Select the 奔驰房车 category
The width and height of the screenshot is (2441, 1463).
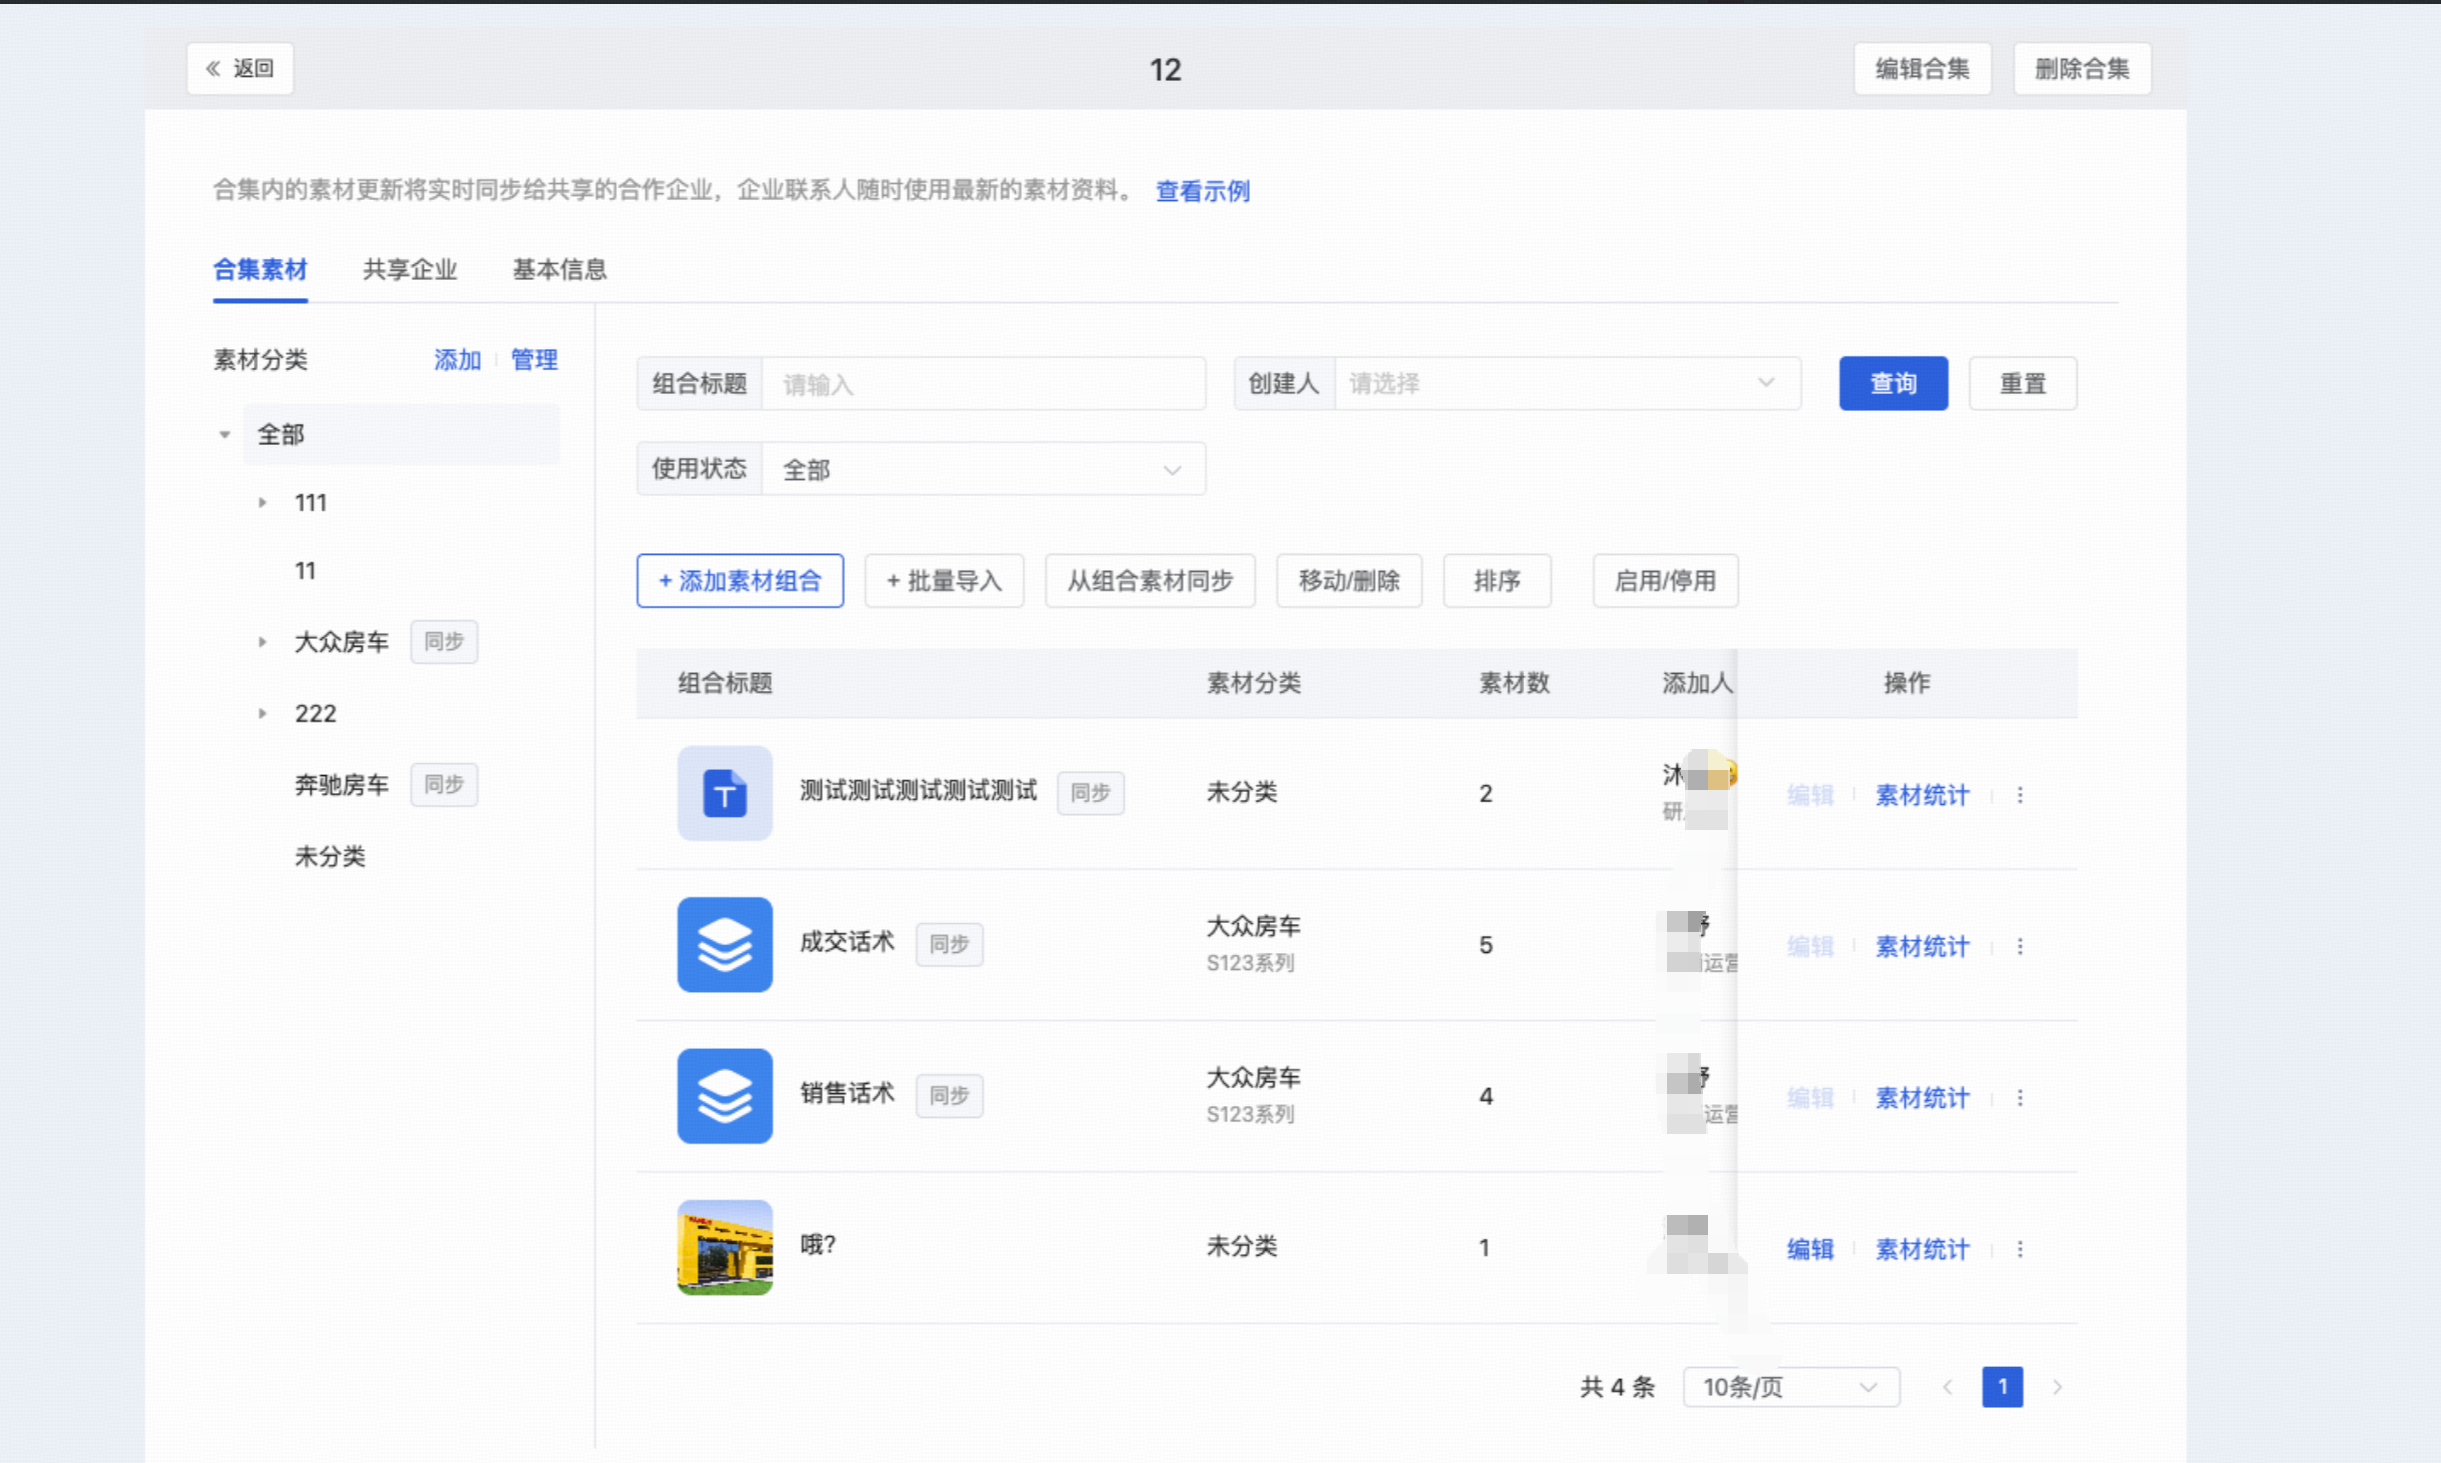[x=341, y=785]
